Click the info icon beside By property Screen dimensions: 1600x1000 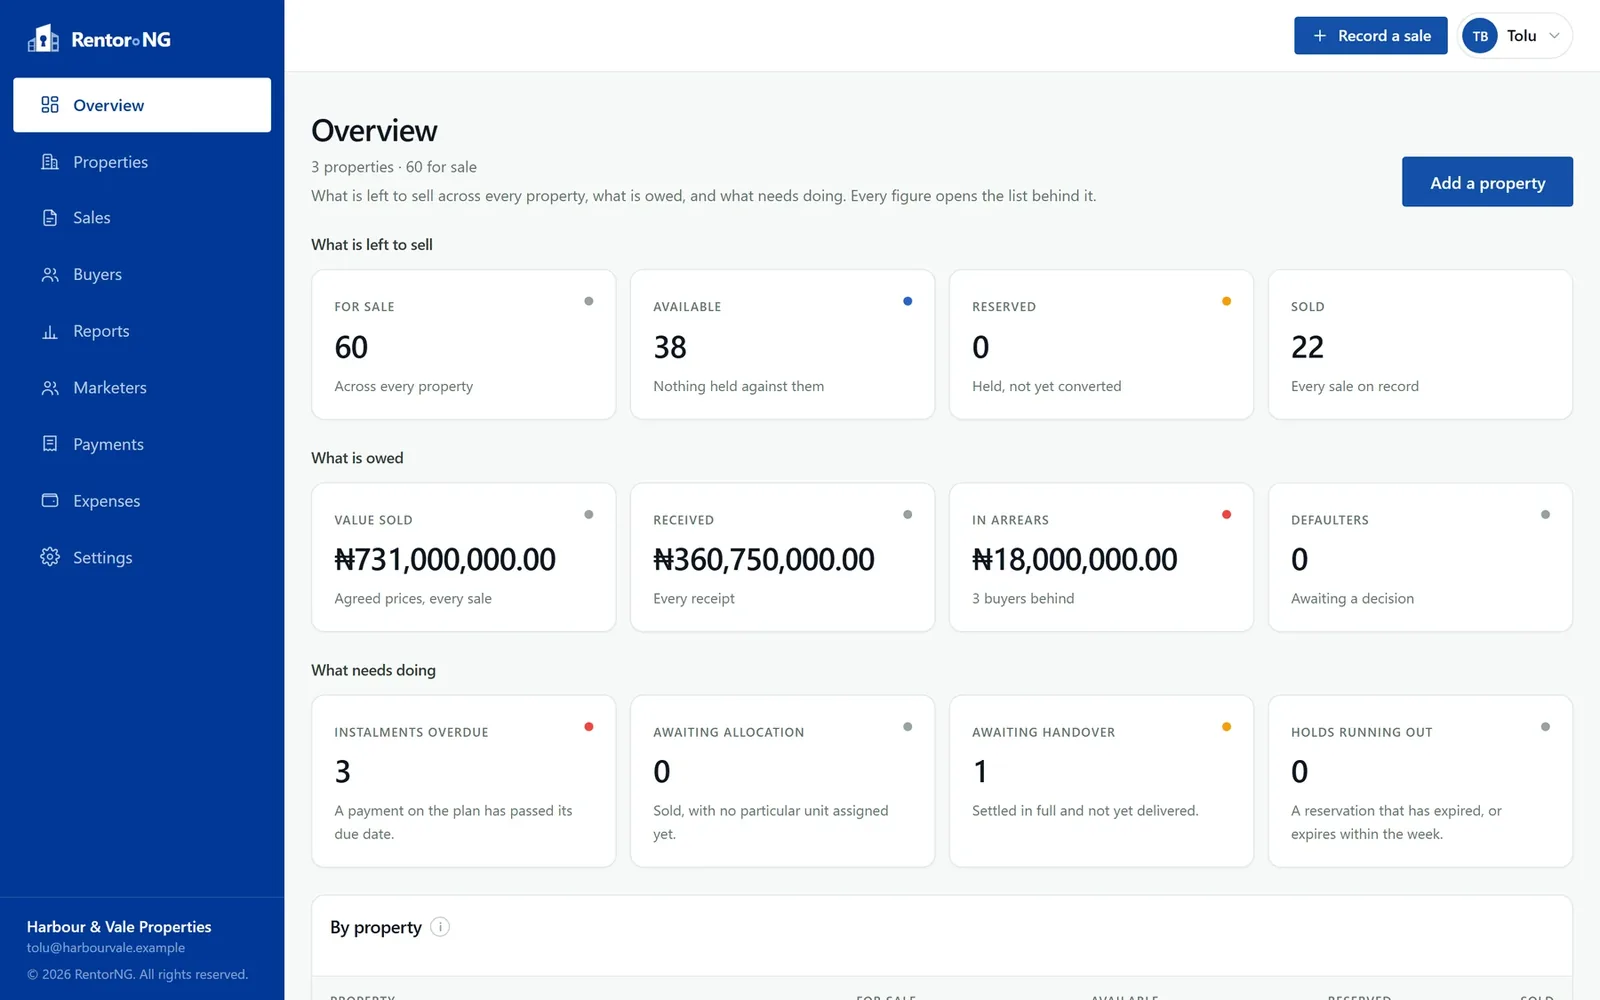click(x=440, y=927)
